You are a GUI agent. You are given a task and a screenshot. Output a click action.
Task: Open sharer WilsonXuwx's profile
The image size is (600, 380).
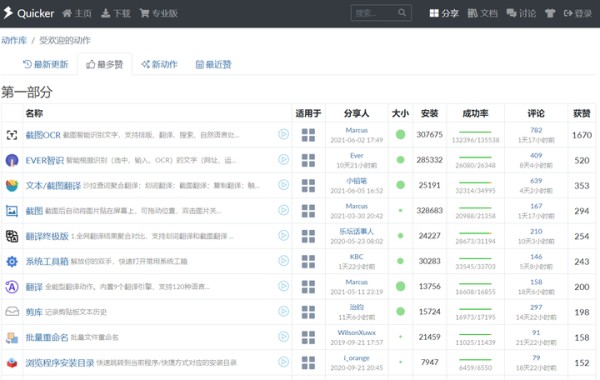tap(356, 333)
